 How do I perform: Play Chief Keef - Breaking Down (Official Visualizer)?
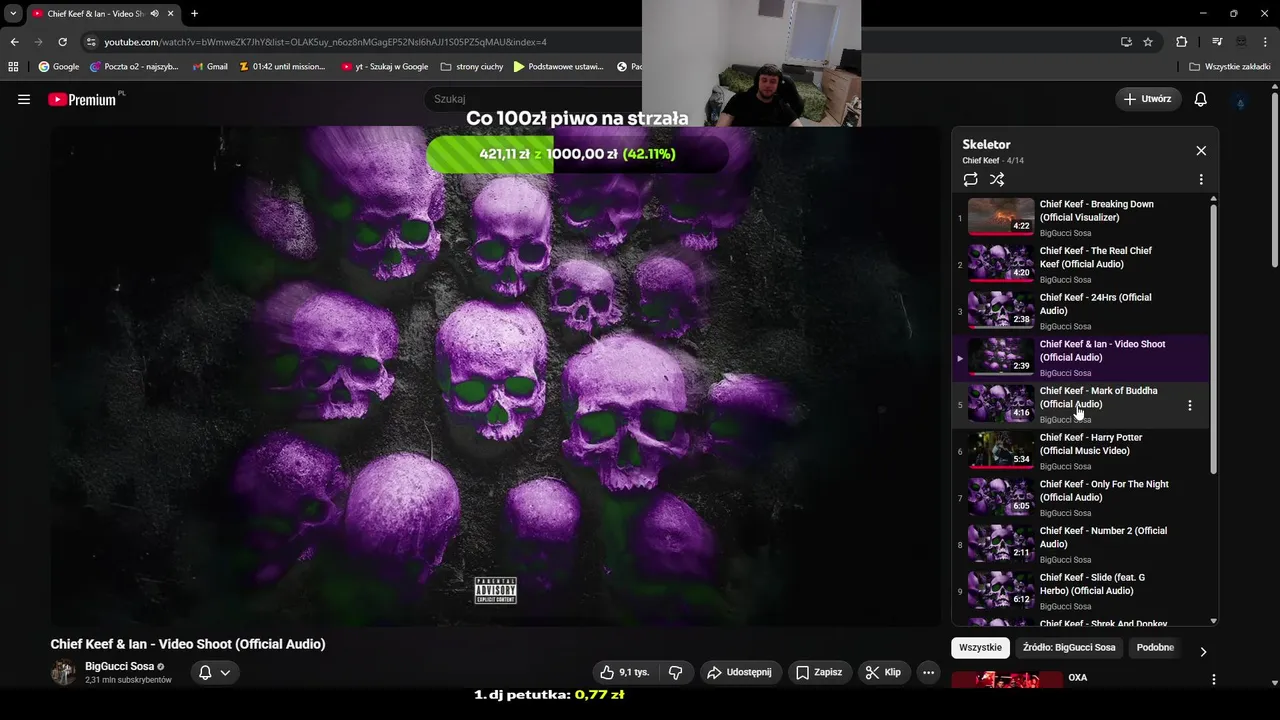[x=1080, y=217]
